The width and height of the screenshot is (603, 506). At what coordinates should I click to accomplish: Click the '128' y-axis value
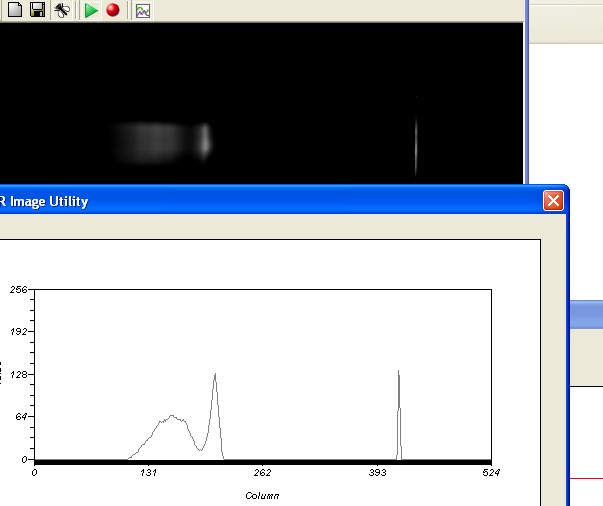tap(19, 374)
